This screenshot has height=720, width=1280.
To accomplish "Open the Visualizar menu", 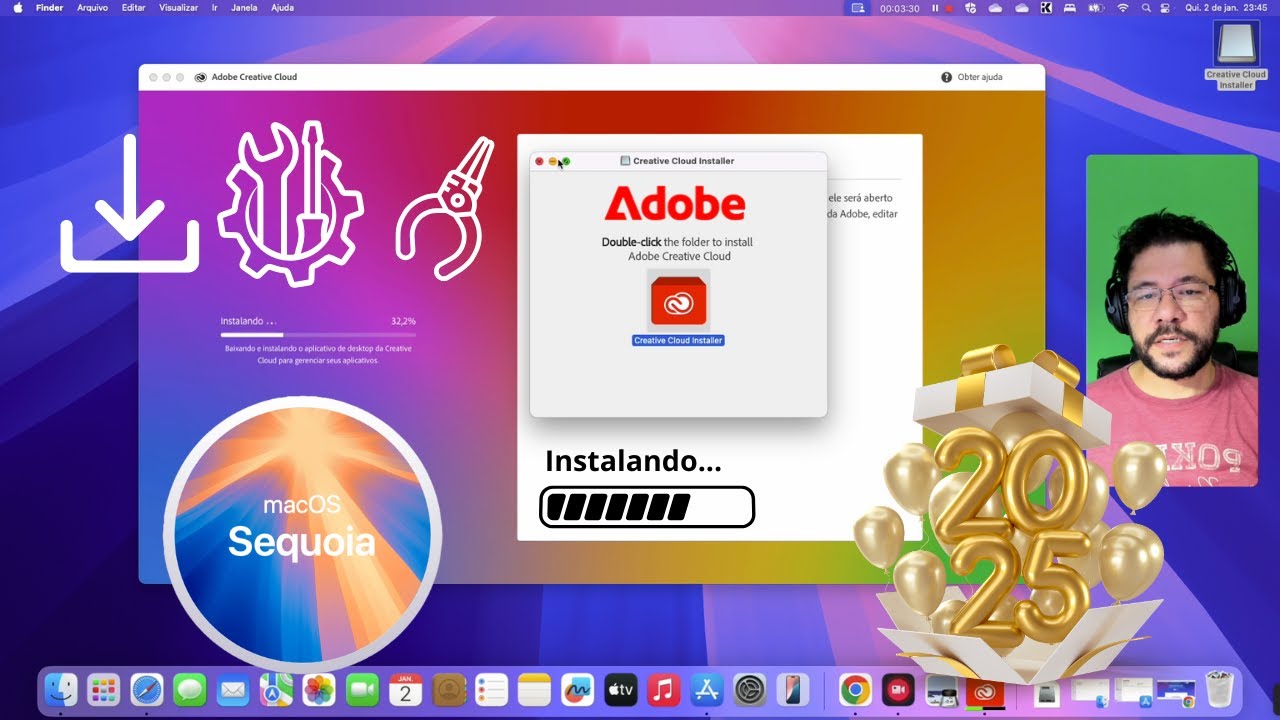I will pos(178,7).
